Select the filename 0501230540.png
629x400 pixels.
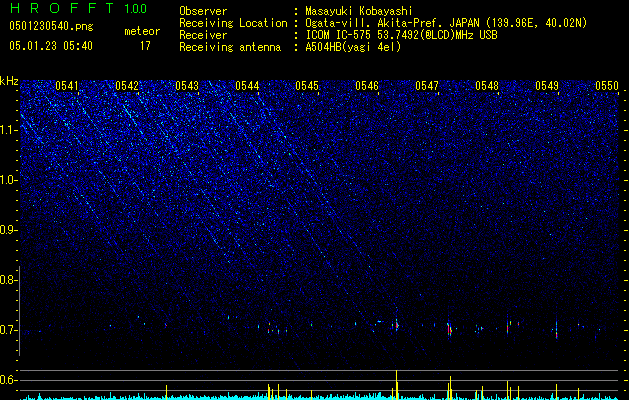(x=51, y=26)
